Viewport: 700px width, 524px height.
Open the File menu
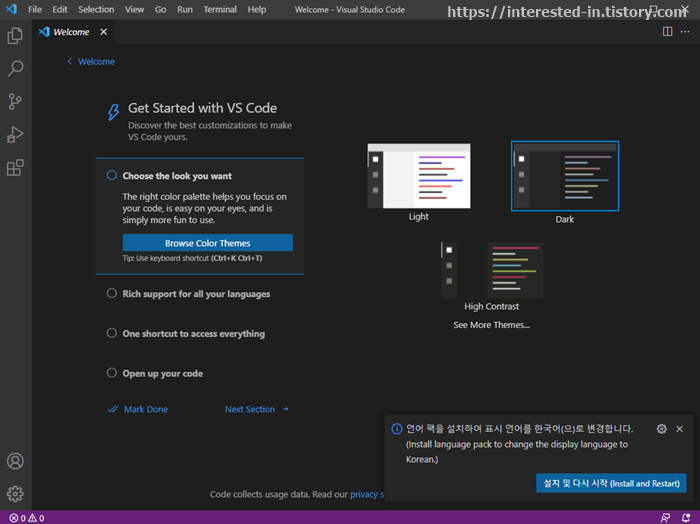coord(34,9)
